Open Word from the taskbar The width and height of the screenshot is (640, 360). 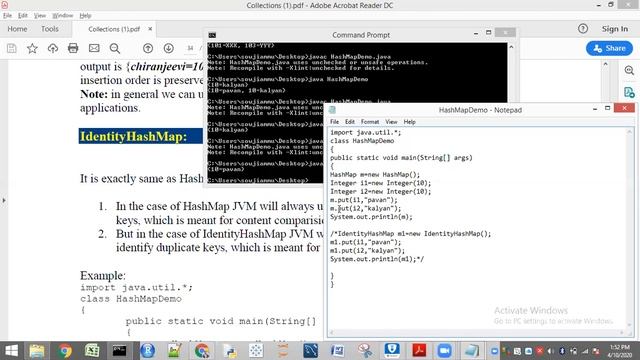point(338,351)
